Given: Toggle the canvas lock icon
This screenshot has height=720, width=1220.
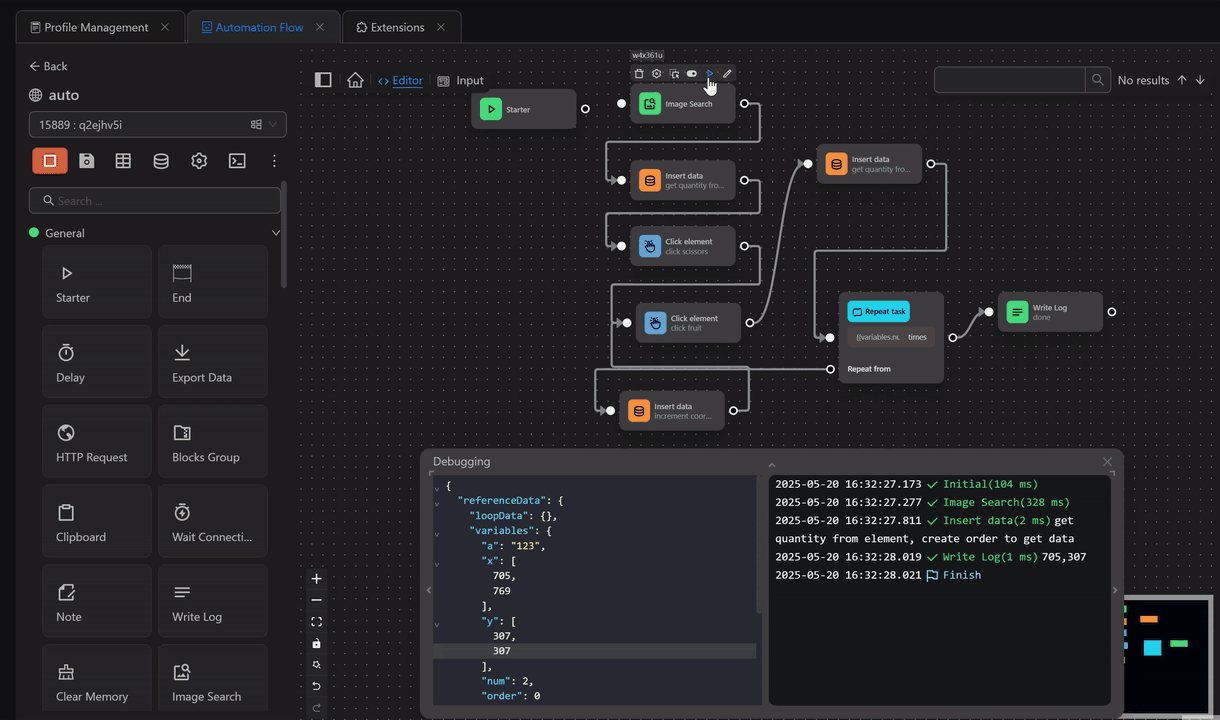Looking at the screenshot, I should coord(316,643).
